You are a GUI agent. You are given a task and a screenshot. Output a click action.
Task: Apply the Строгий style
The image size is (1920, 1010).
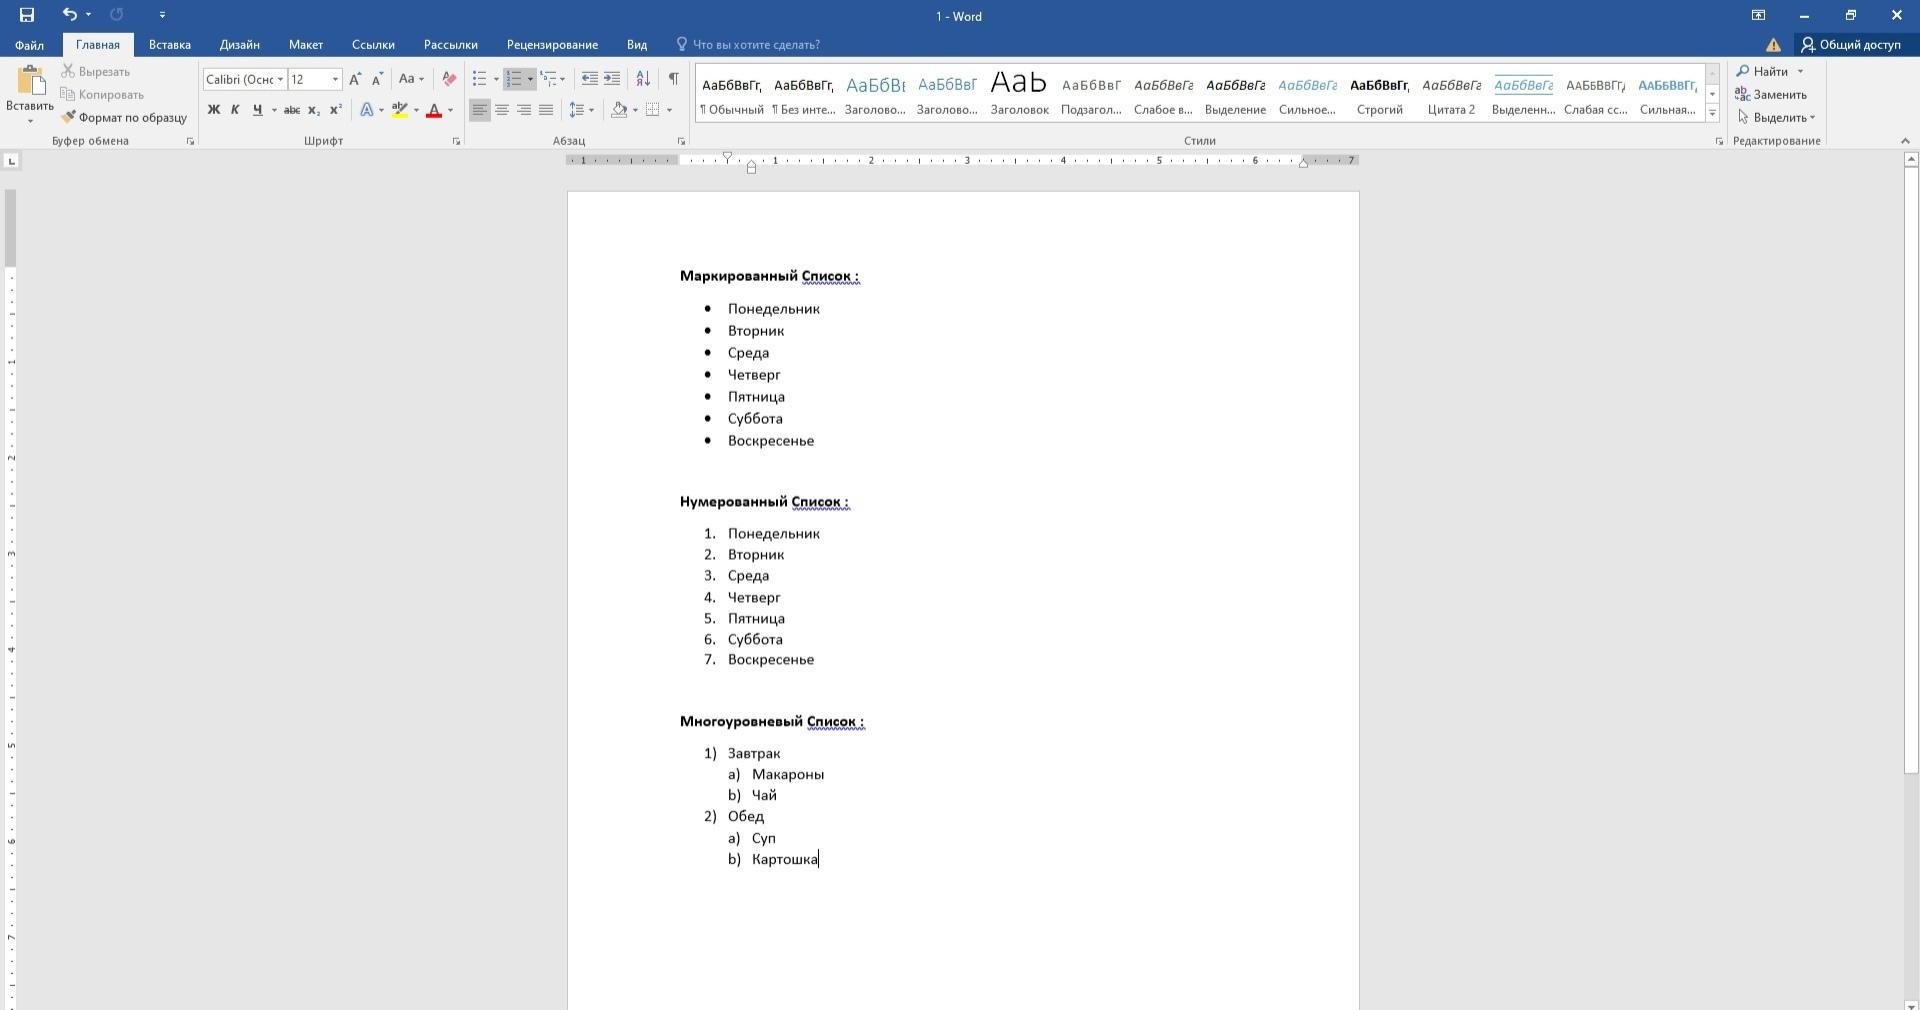pos(1379,94)
